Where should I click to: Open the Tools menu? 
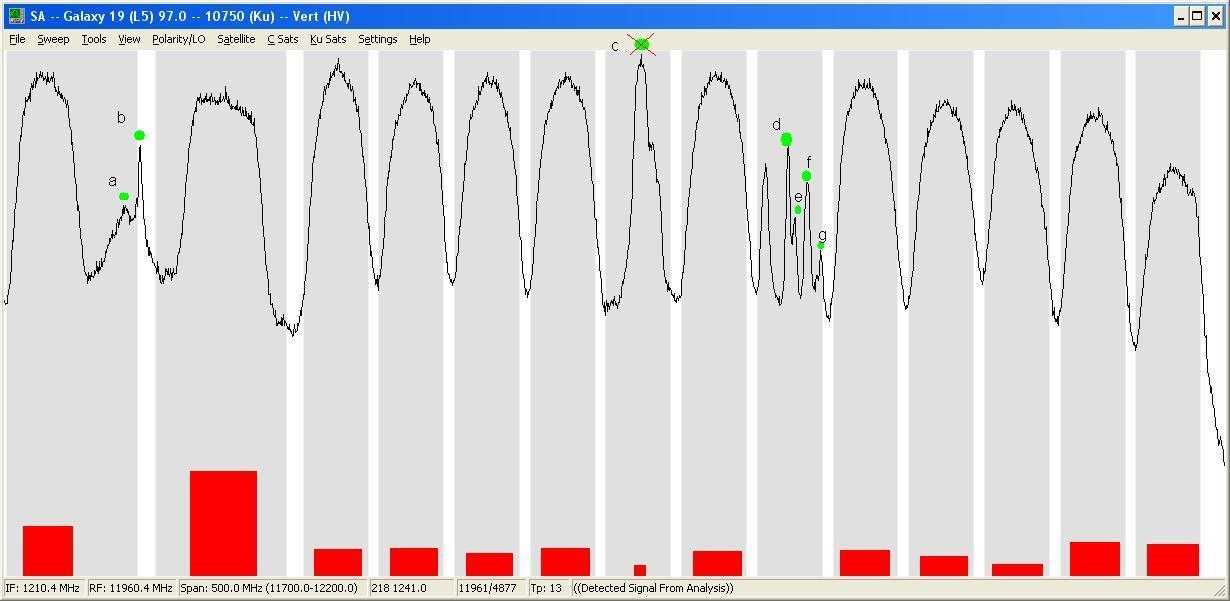click(94, 39)
